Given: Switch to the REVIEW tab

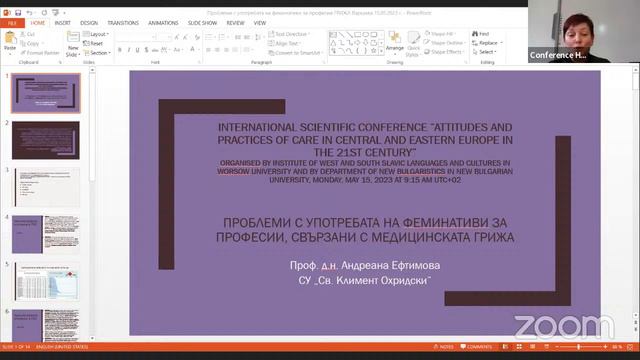Looking at the screenshot, I should pyautogui.click(x=236, y=23).
